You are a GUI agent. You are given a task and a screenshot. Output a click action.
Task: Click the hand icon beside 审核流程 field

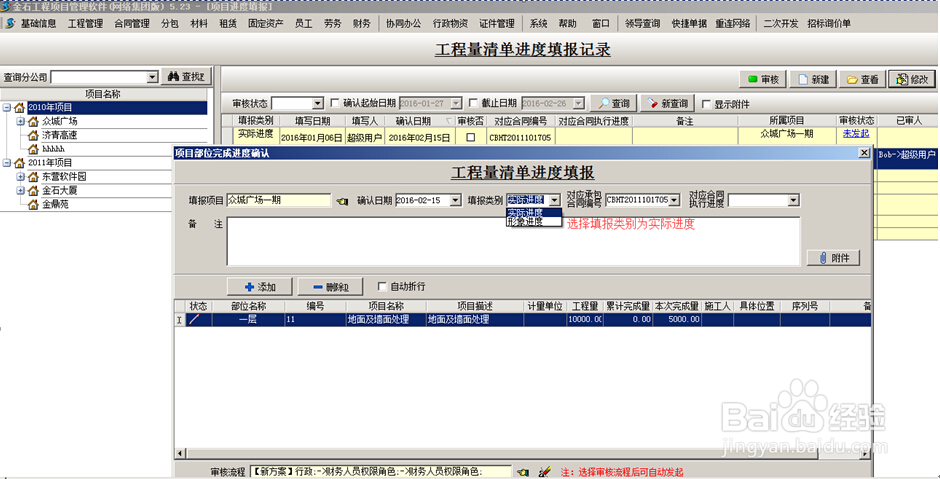[x=523, y=472]
